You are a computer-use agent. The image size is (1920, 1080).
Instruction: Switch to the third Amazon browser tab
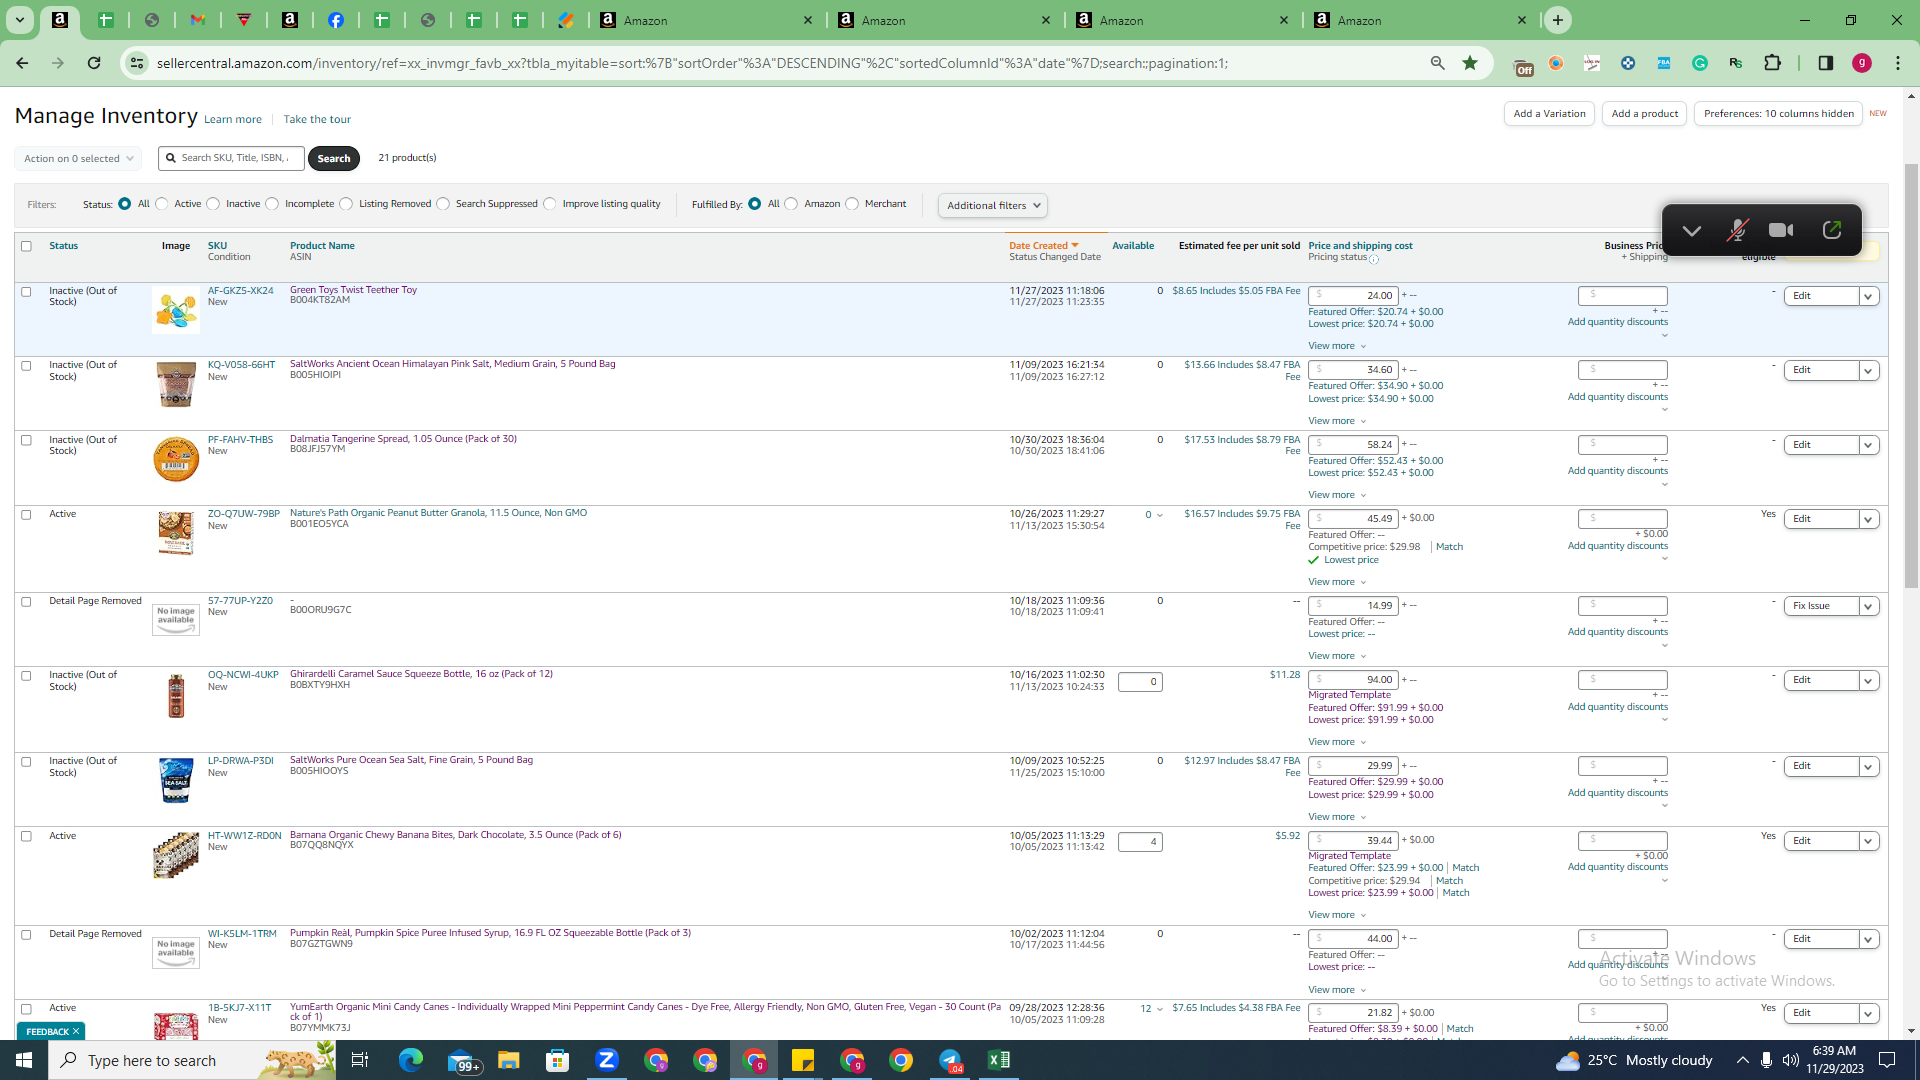(1183, 20)
